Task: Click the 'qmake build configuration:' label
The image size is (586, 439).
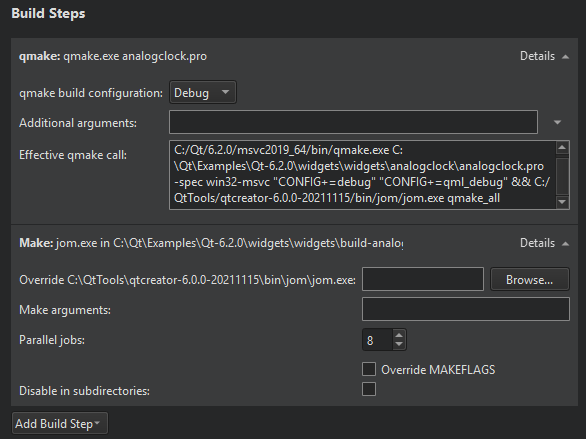Action: pos(91,93)
